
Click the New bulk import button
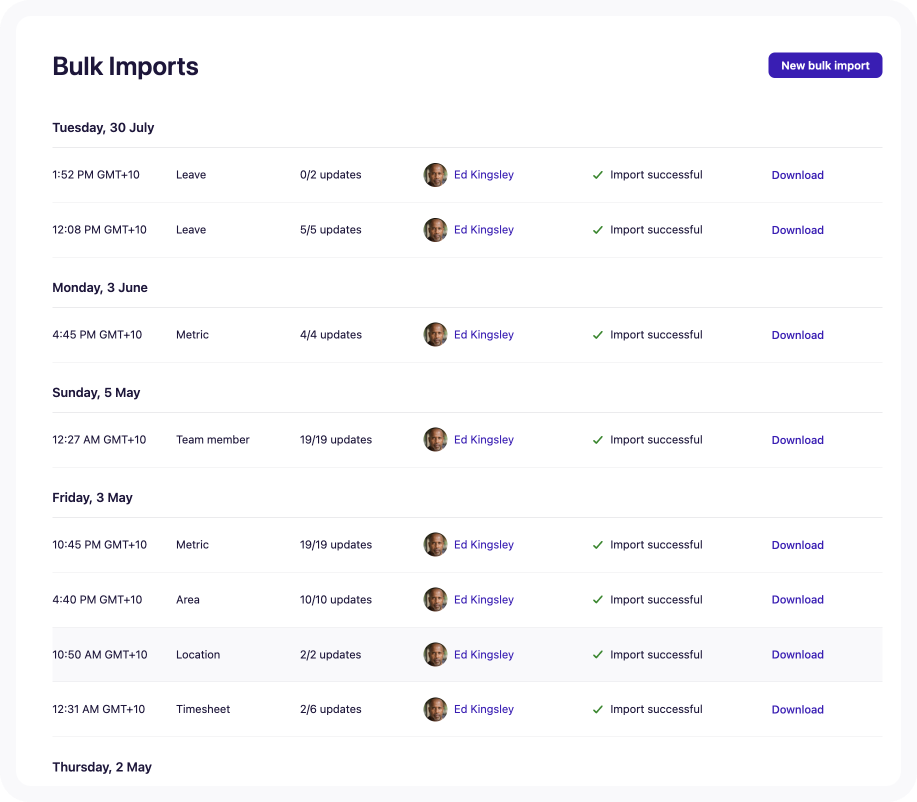coord(824,65)
